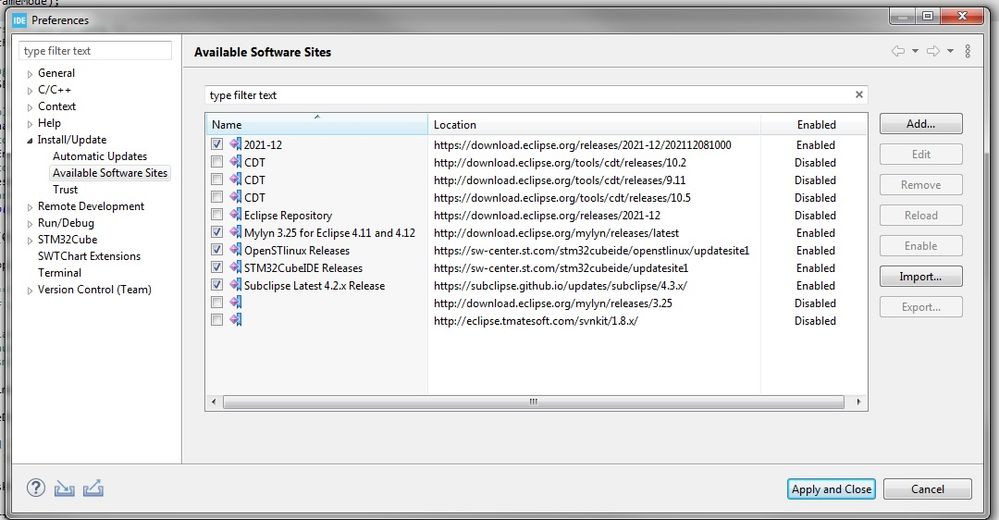
Task: Expand the STM32Cube tree node
Action: point(29,240)
